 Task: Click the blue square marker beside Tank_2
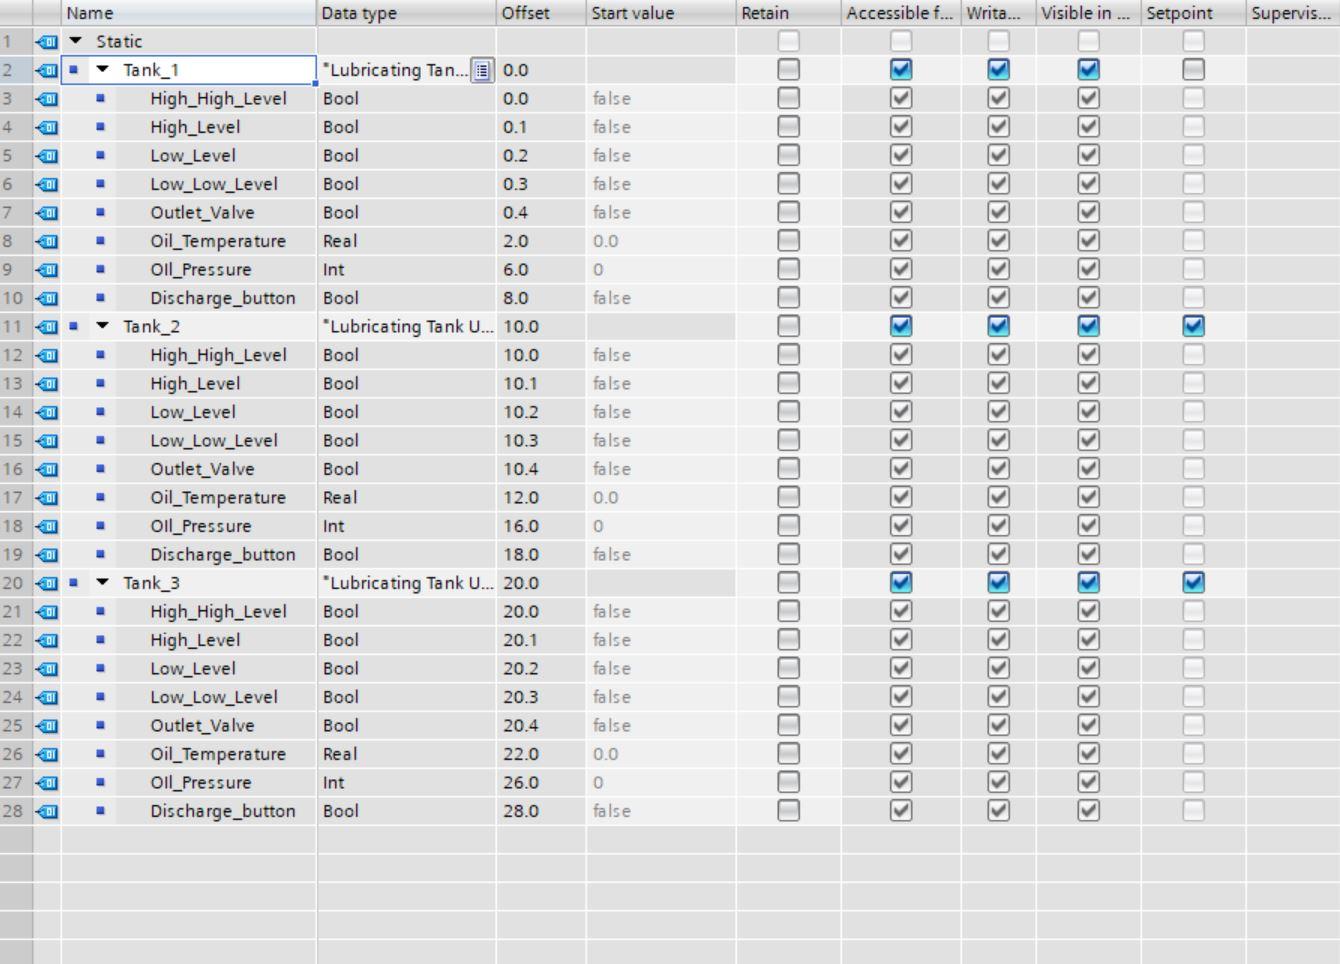pos(73,326)
